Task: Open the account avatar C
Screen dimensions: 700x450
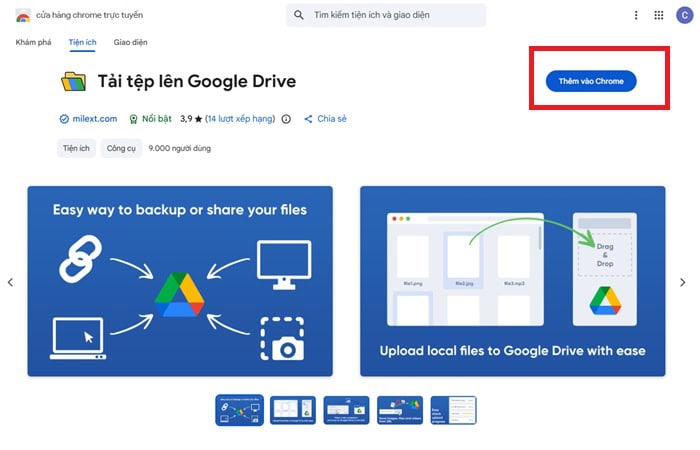Action: [x=684, y=15]
